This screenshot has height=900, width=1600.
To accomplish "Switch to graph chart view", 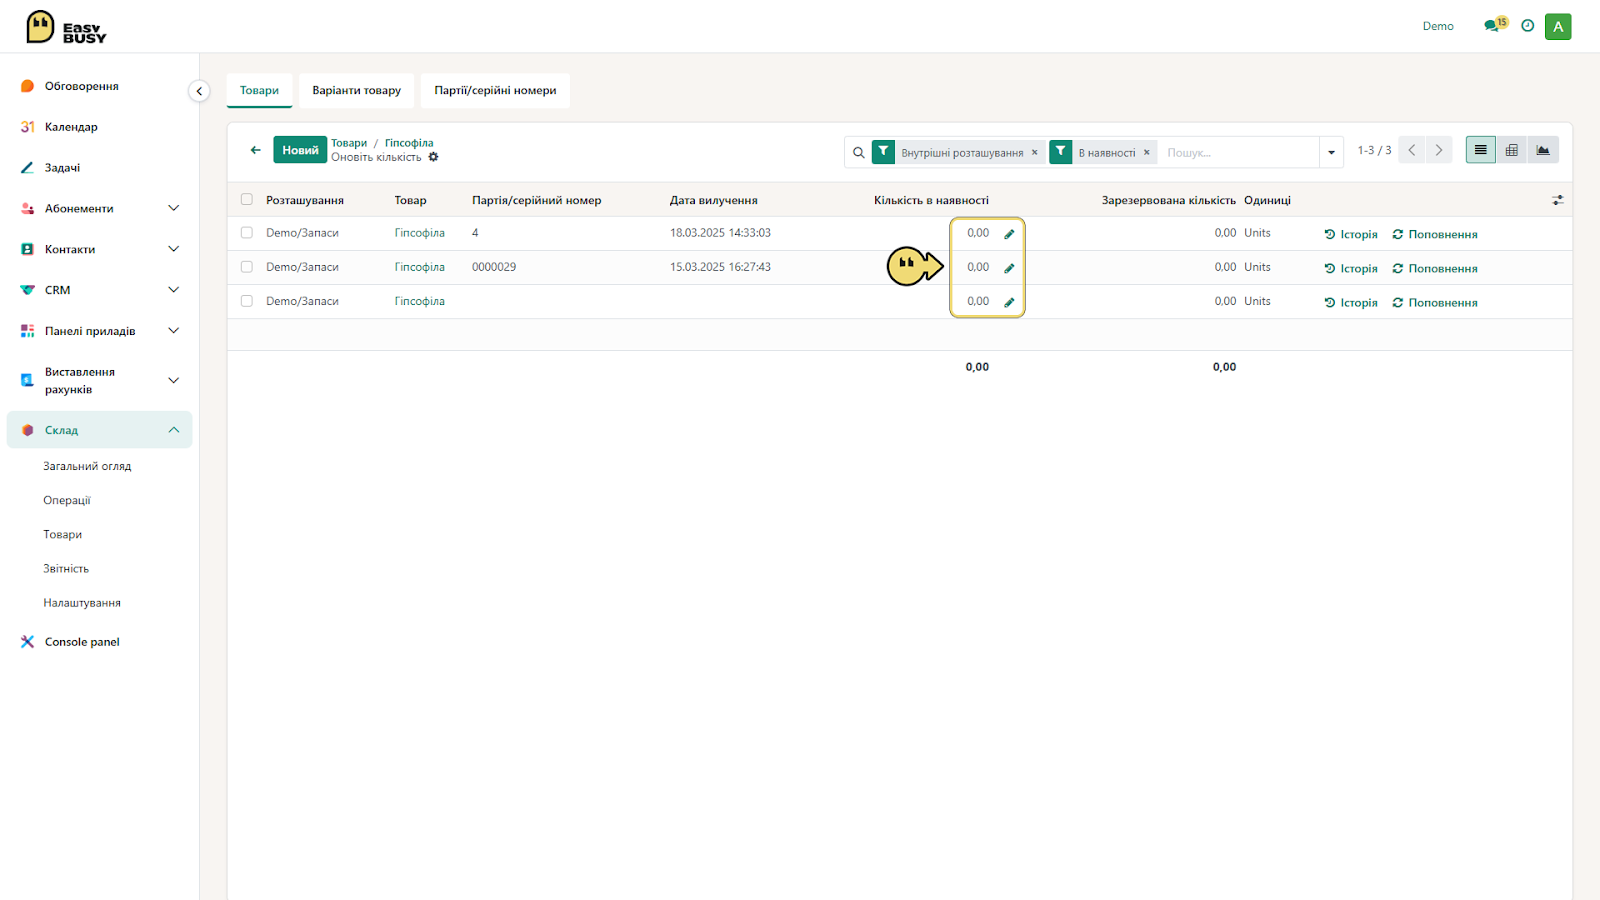I will coord(1543,150).
